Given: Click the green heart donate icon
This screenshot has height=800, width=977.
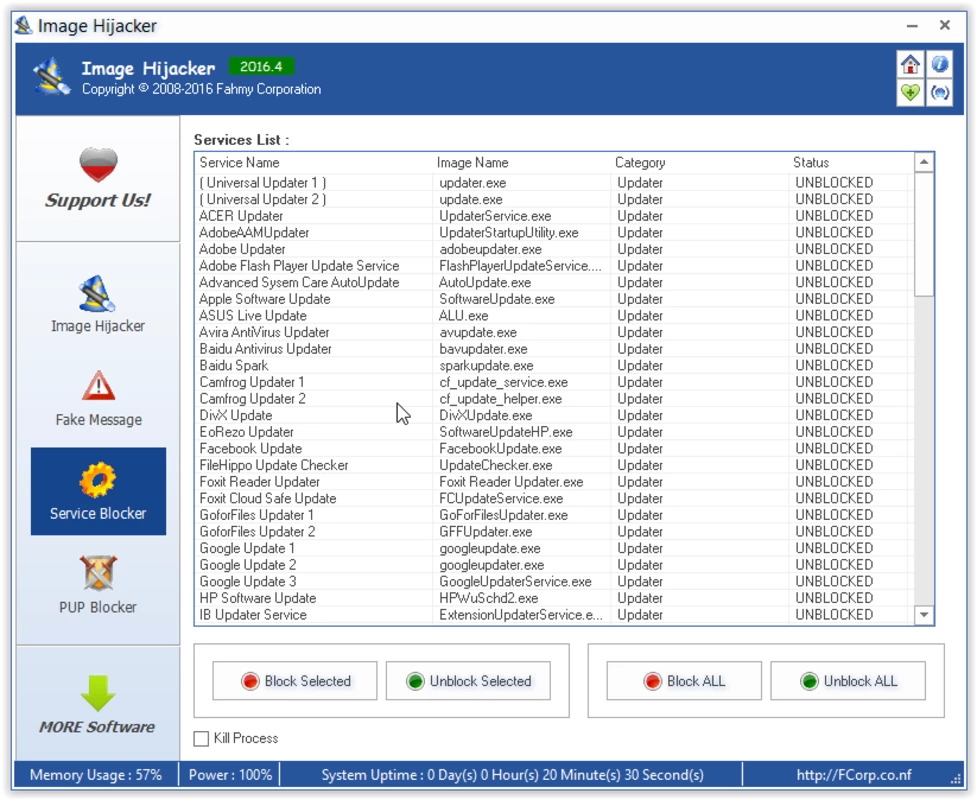Looking at the screenshot, I should coord(910,93).
